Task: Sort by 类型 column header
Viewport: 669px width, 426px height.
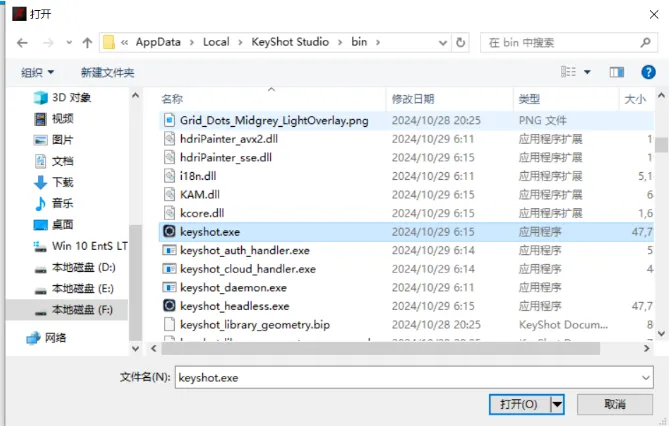Action: pos(529,99)
